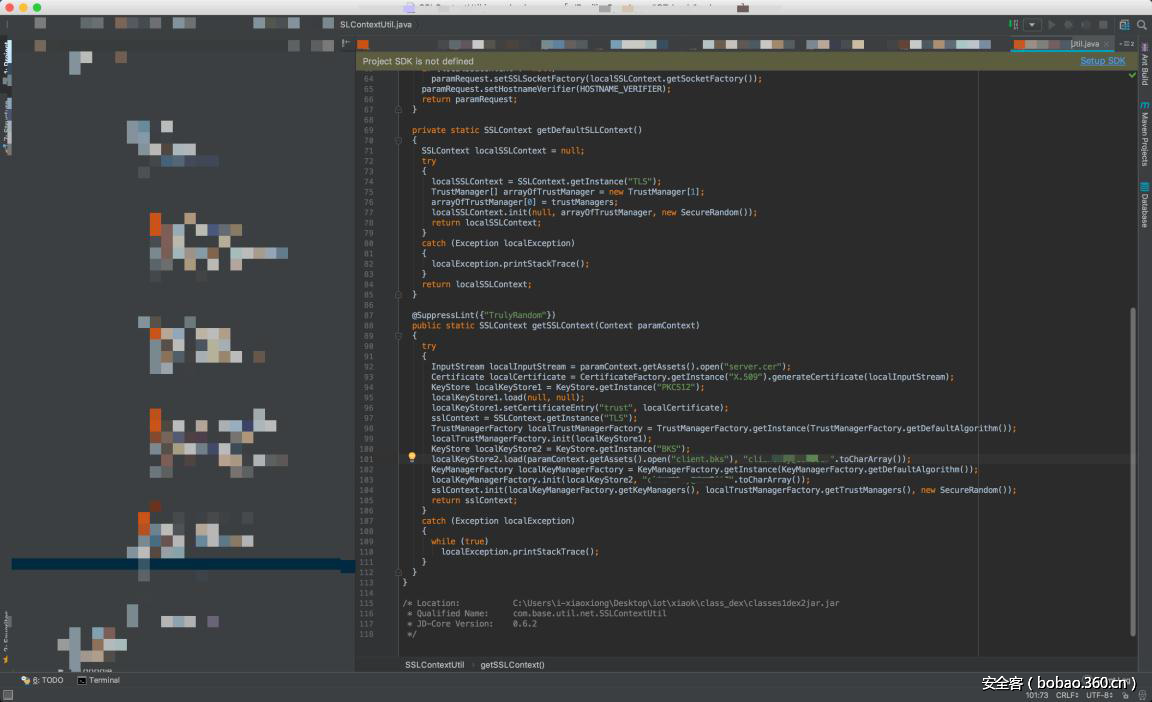Open the CRLF line separator selector
This screenshot has width=1152, height=702.
point(1067,694)
